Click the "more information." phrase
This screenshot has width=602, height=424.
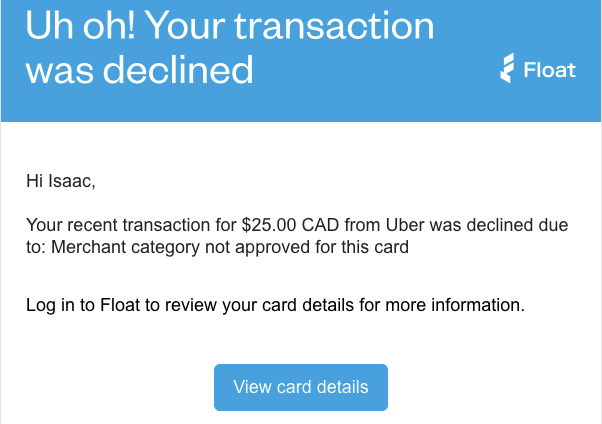[455, 305]
